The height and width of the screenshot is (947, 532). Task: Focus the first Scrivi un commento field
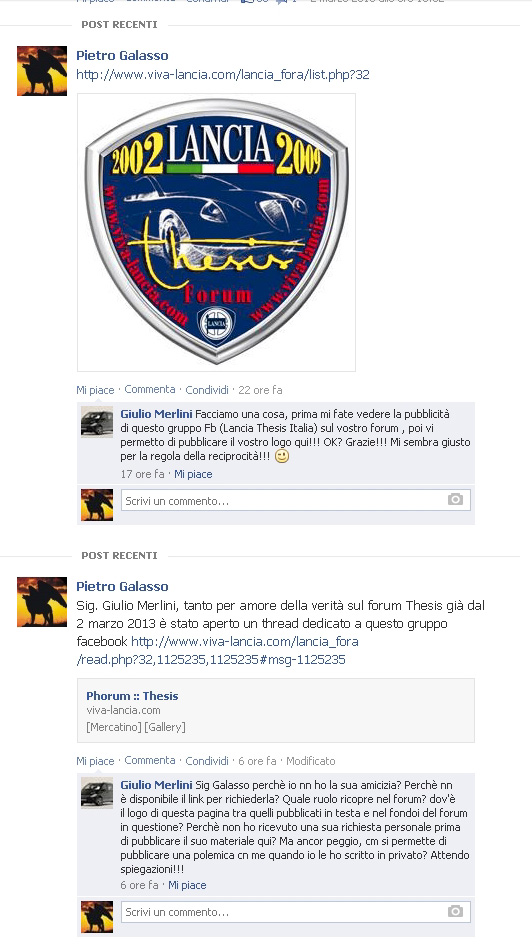295,500
